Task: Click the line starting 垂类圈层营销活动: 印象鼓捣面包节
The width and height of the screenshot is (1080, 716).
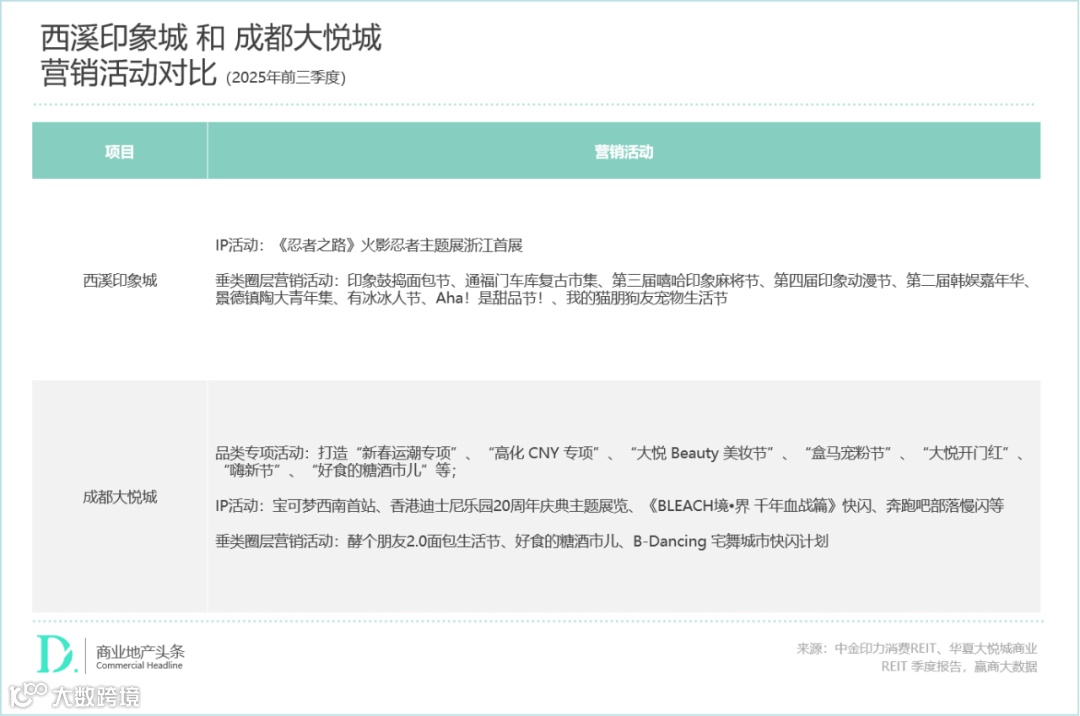Action: click(x=624, y=280)
